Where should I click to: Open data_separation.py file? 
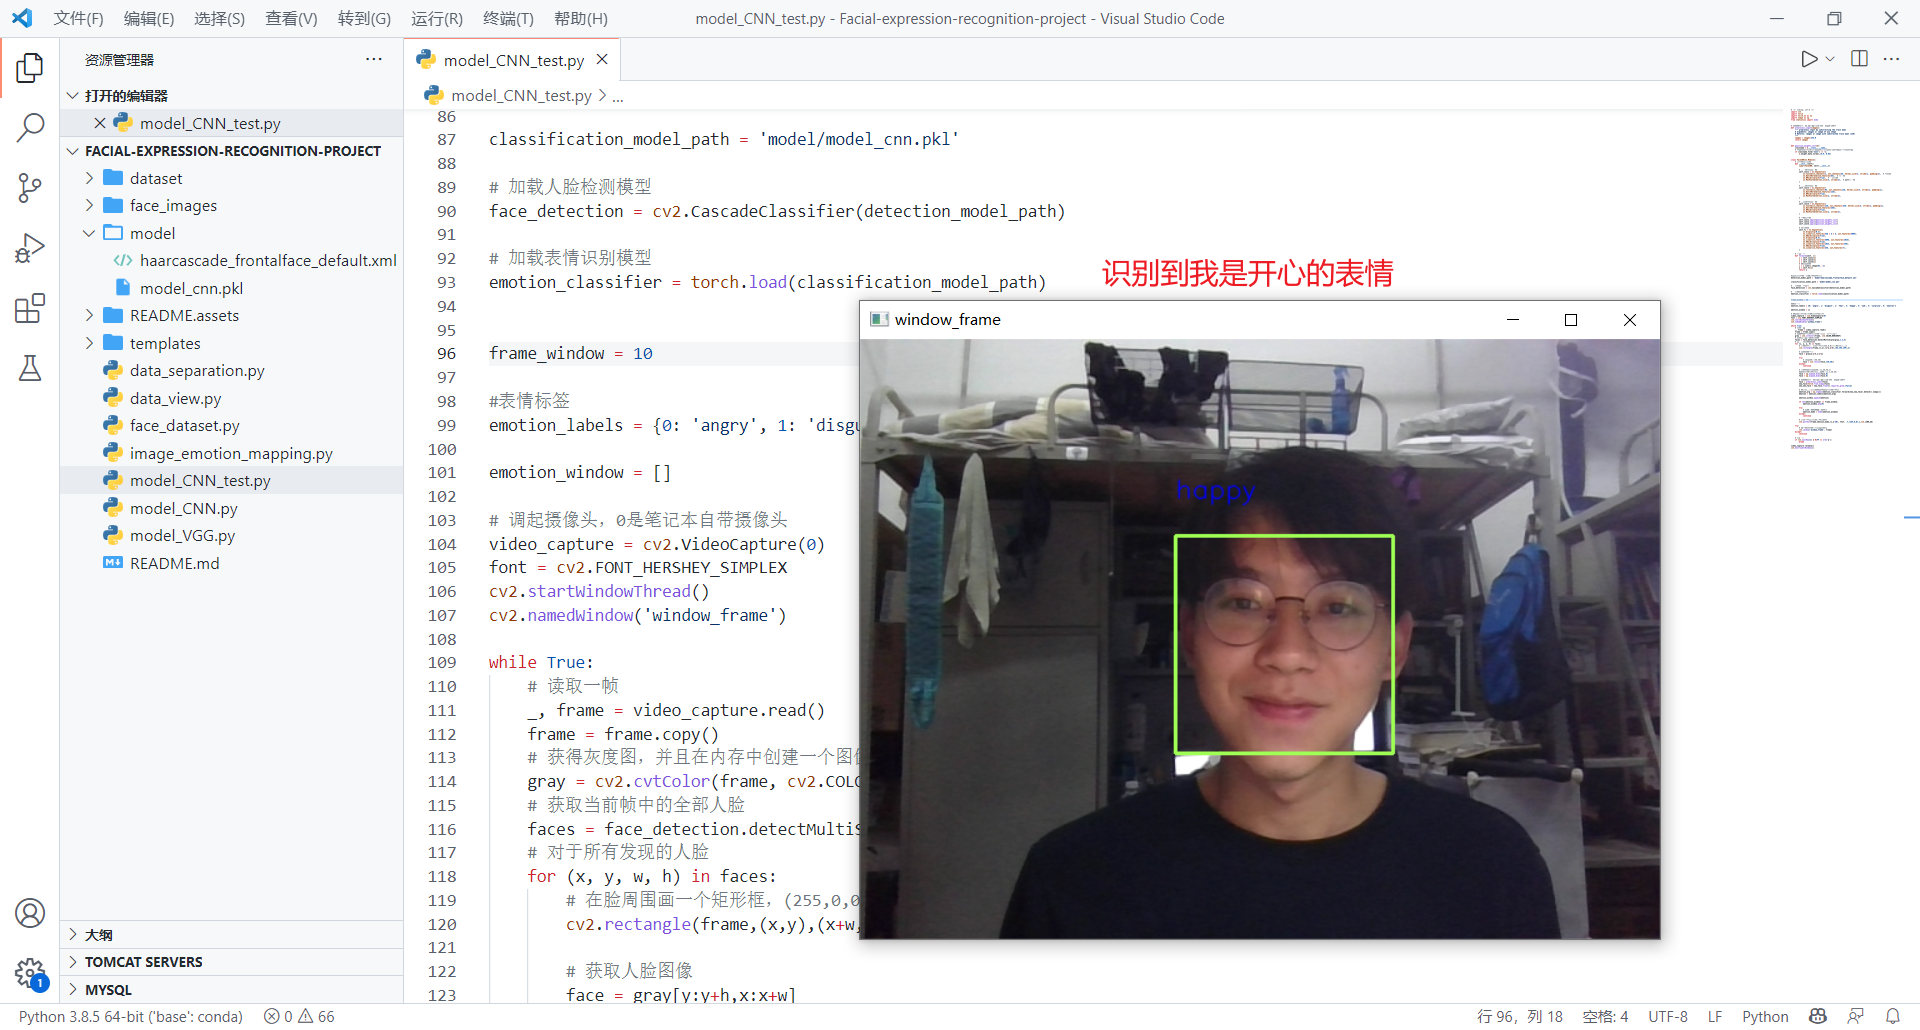coord(232,370)
